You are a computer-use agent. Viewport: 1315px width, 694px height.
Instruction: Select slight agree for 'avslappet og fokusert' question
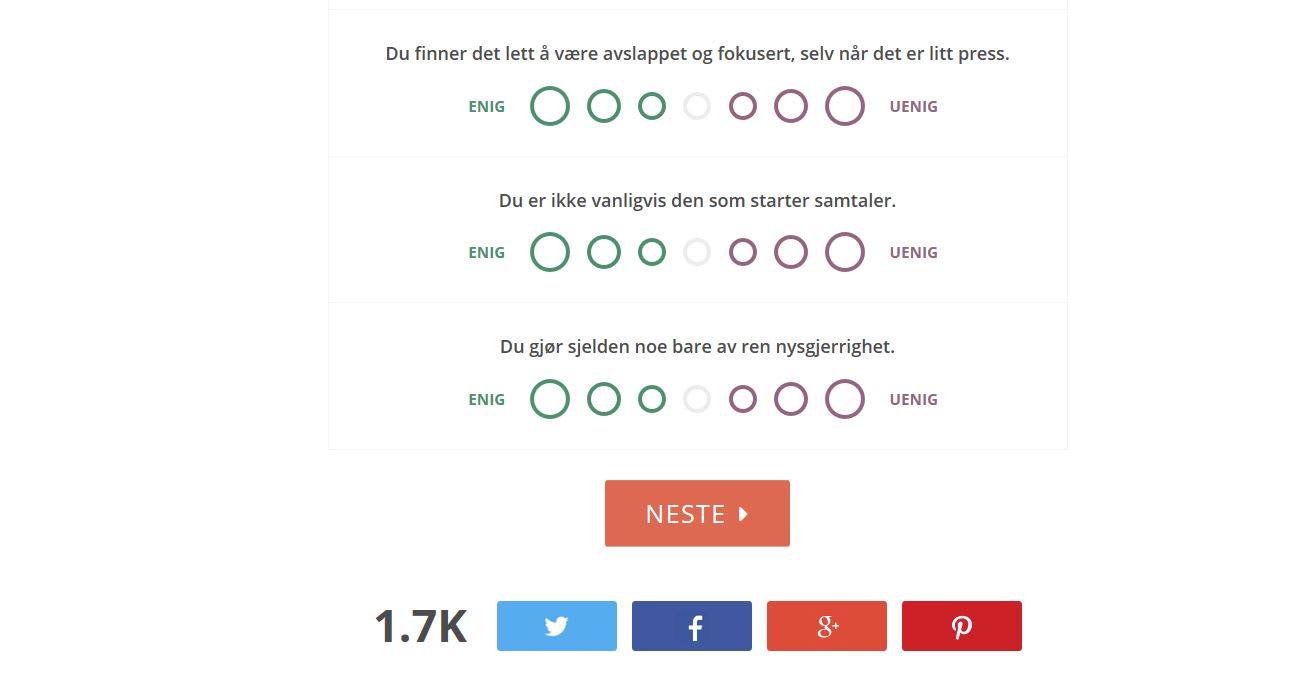[x=652, y=106]
